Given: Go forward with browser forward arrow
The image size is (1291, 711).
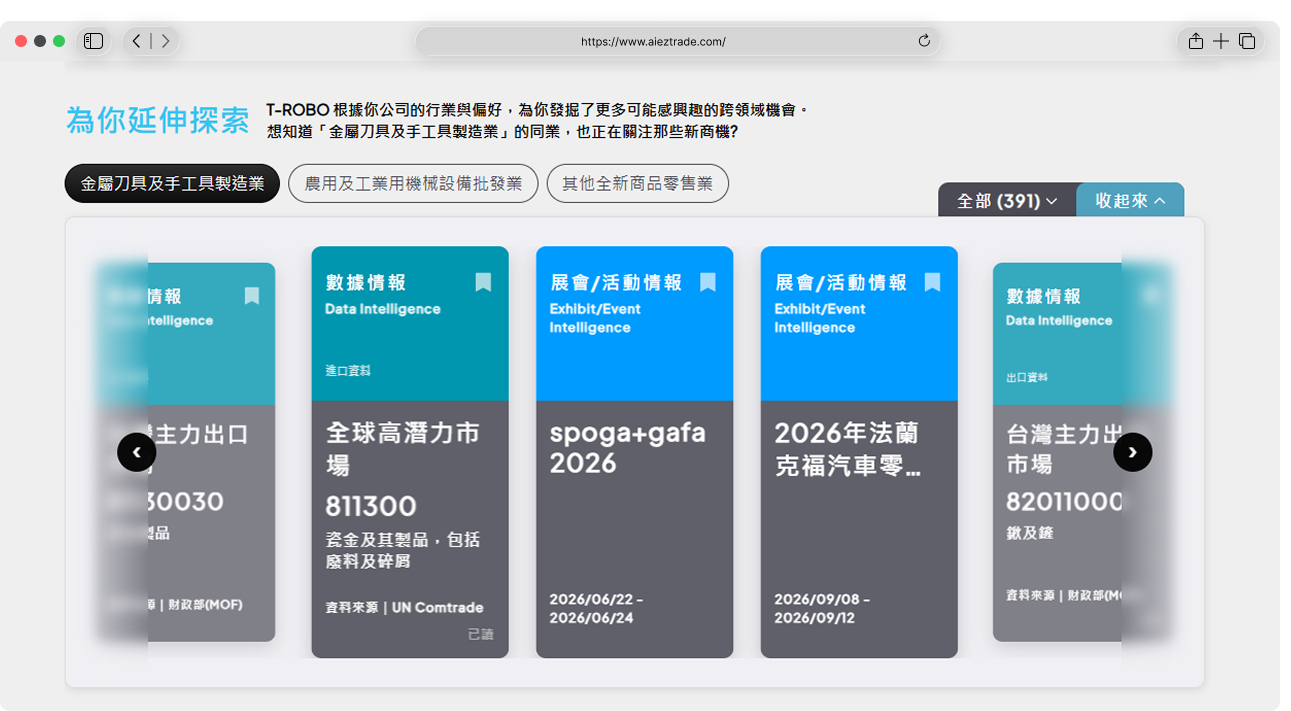Looking at the screenshot, I should pos(165,41).
